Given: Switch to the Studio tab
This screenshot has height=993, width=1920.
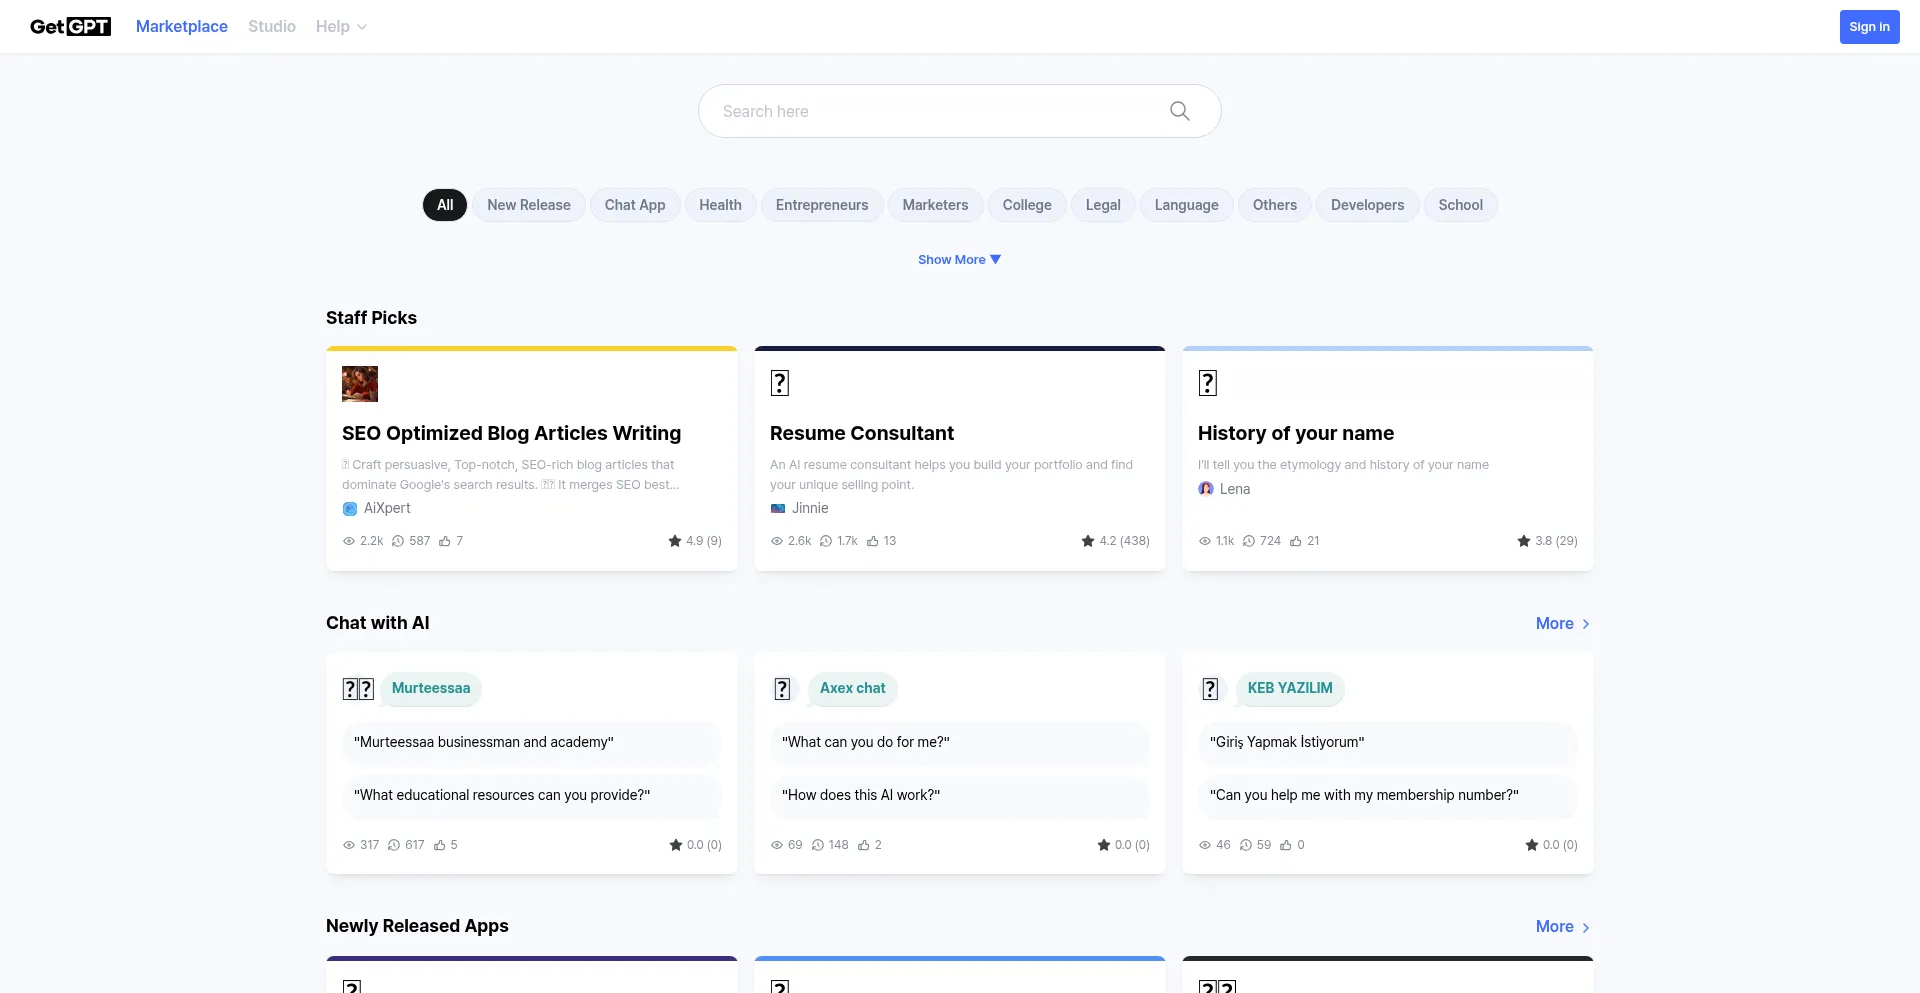Looking at the screenshot, I should [x=272, y=27].
